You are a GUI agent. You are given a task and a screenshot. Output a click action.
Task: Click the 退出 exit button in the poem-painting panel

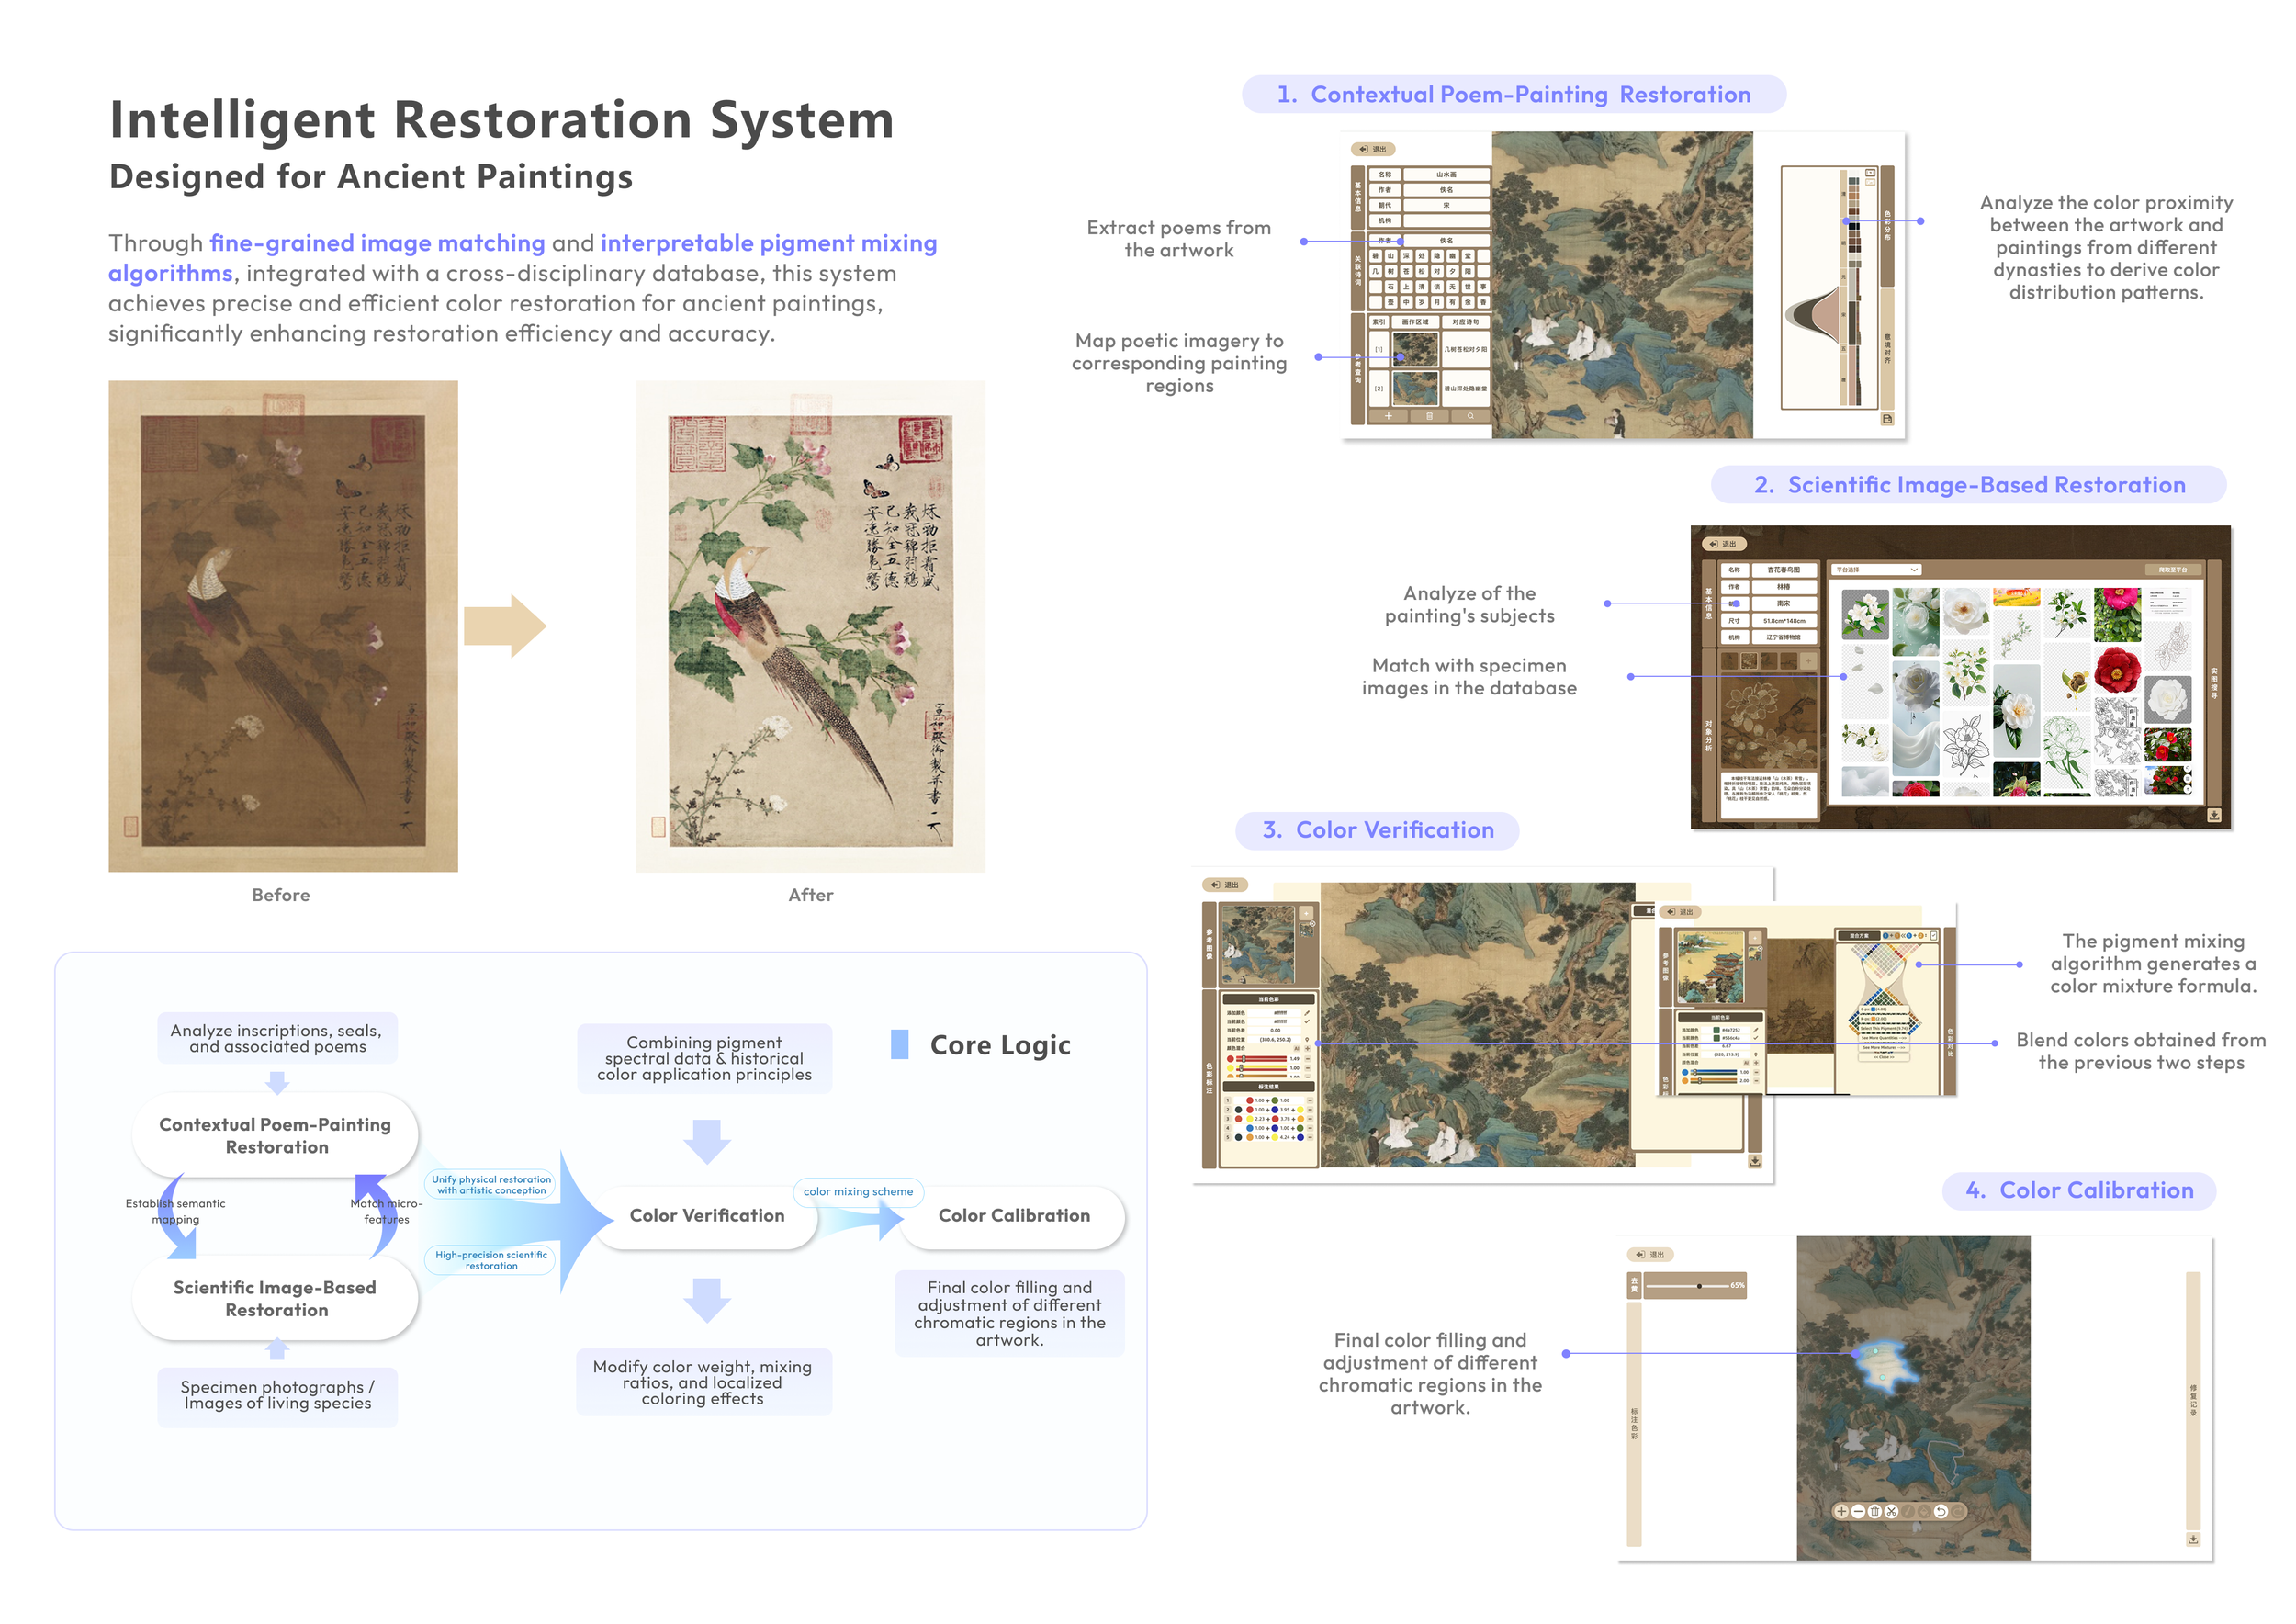[1373, 149]
